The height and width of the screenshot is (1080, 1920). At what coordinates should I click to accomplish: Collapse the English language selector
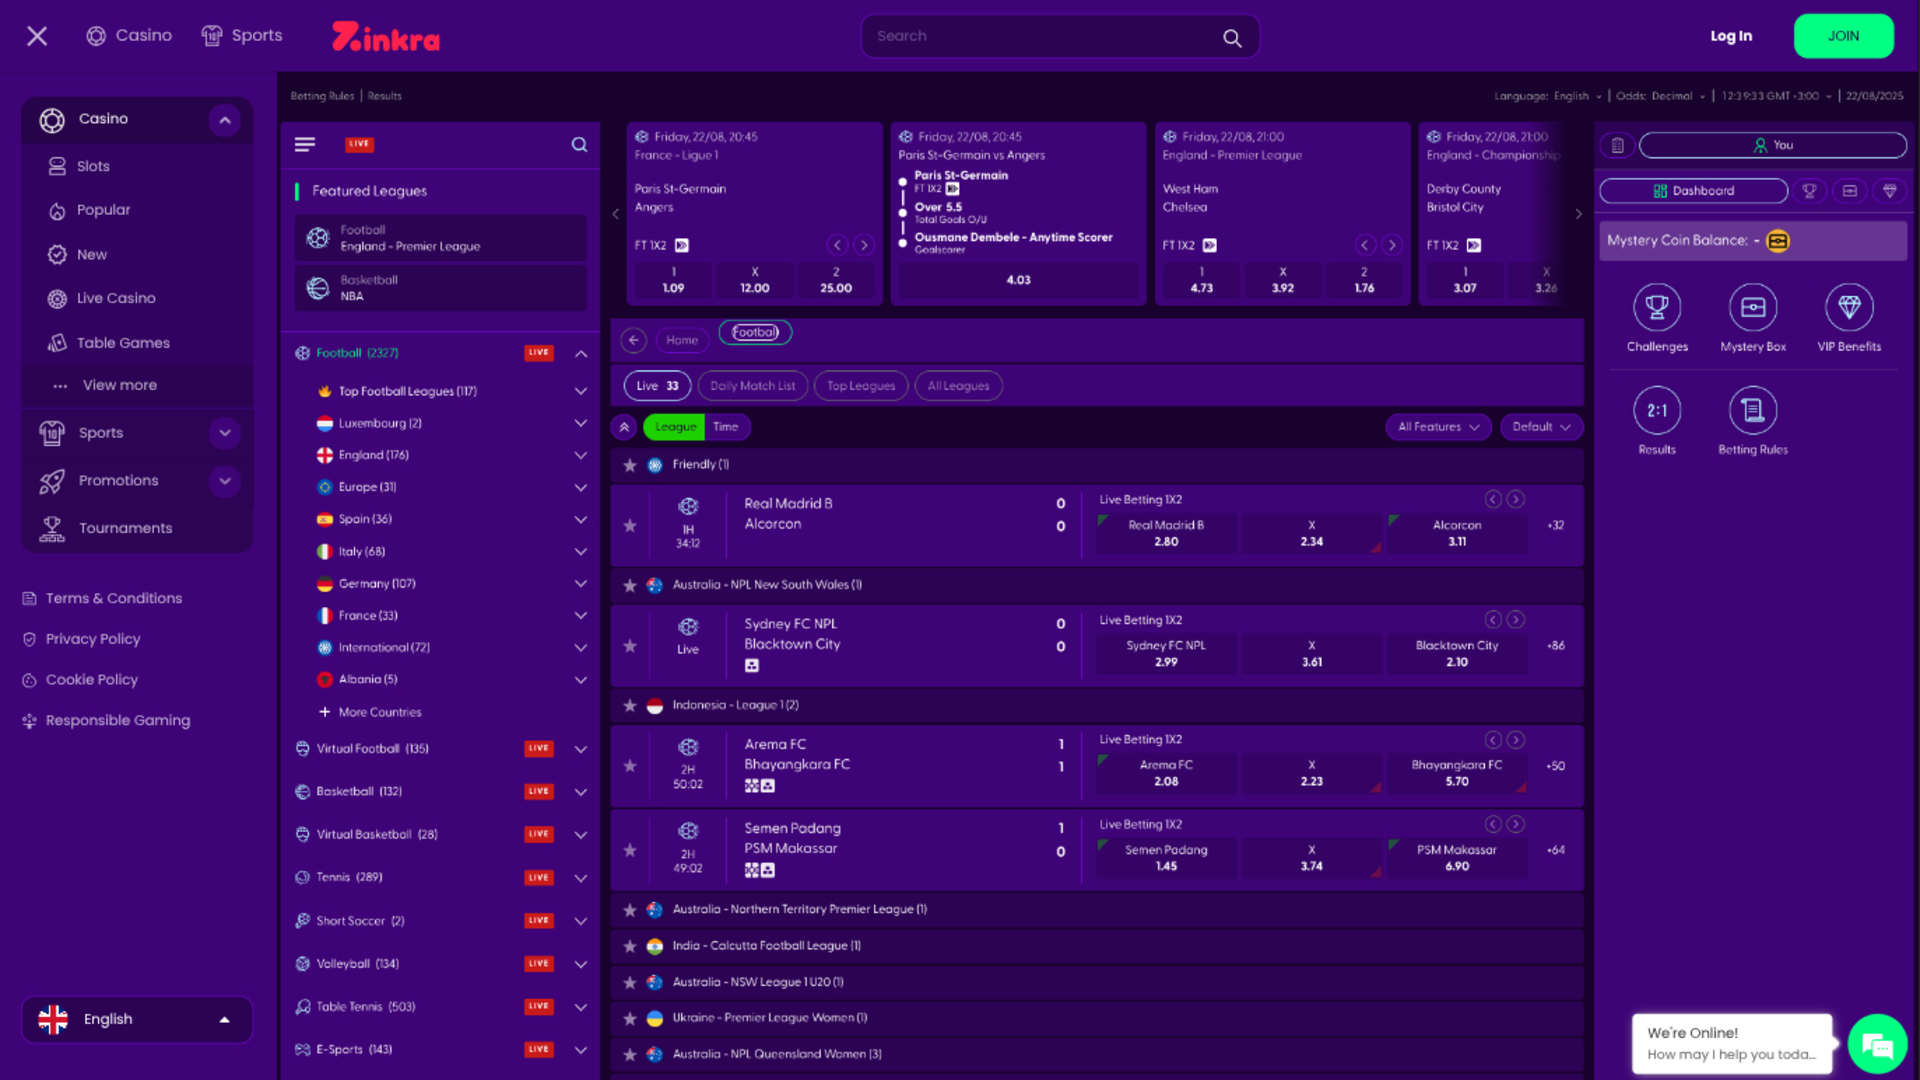click(224, 1019)
